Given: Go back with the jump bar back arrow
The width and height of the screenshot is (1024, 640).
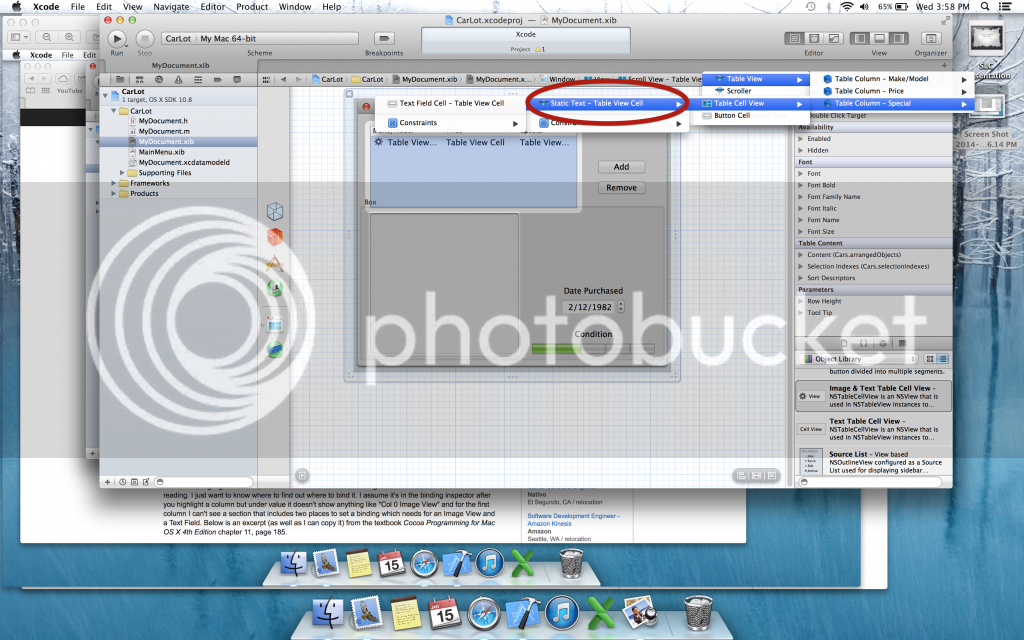Looking at the screenshot, I should (283, 80).
